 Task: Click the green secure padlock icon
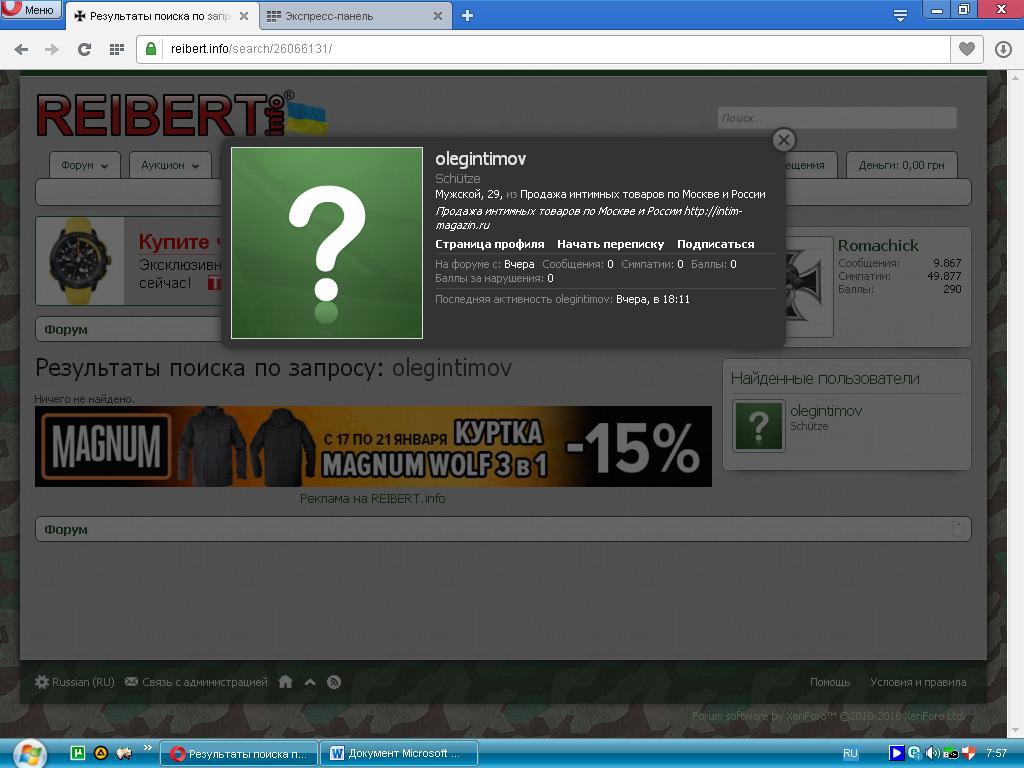(151, 49)
